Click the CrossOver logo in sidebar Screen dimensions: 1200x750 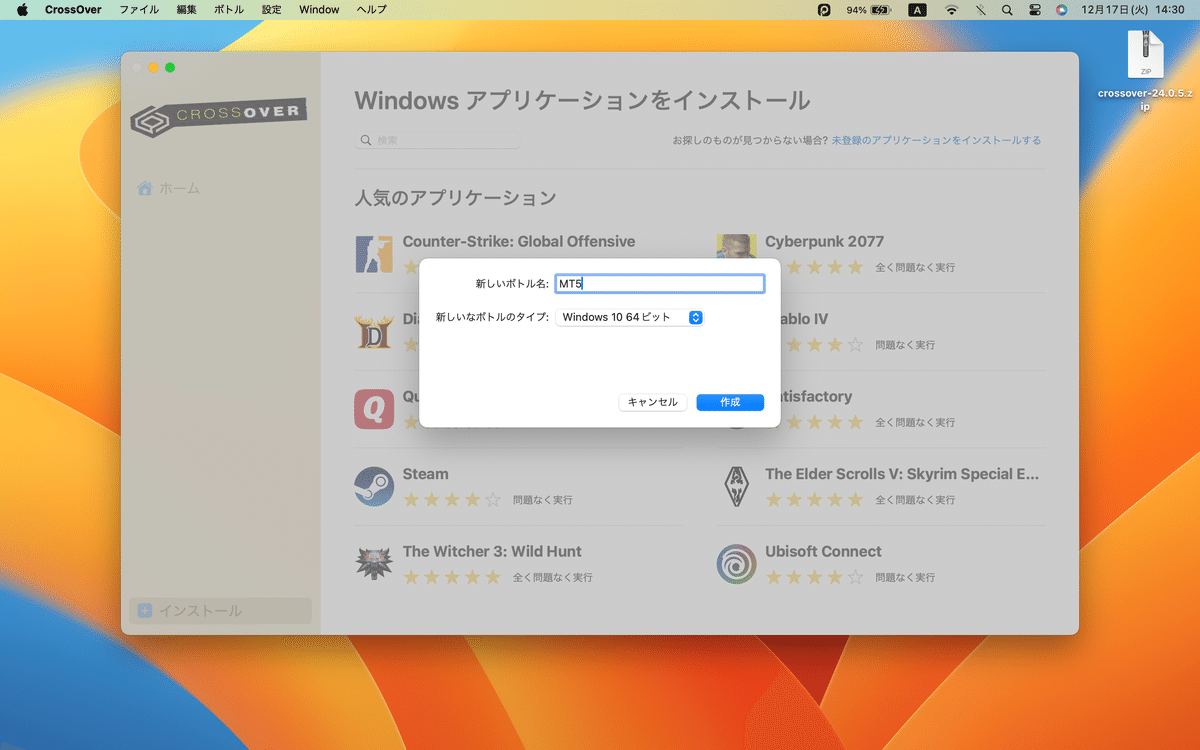click(x=219, y=117)
